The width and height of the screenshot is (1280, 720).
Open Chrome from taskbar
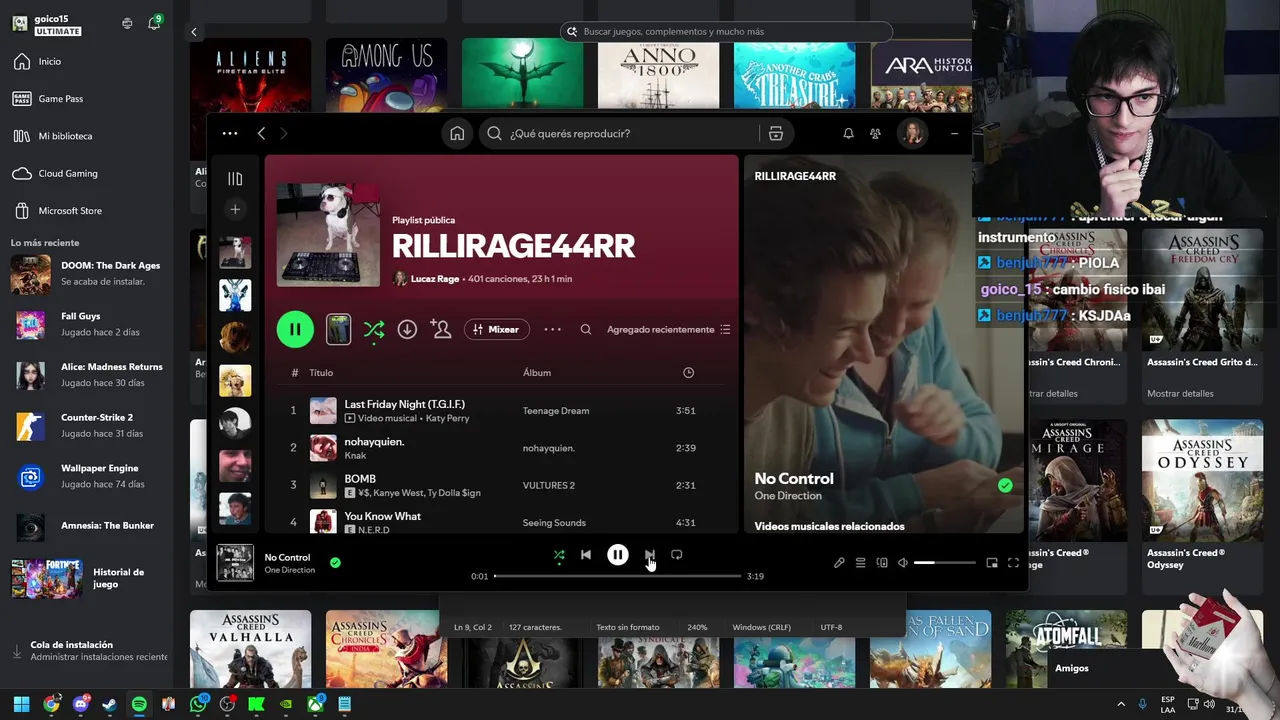click(51, 704)
